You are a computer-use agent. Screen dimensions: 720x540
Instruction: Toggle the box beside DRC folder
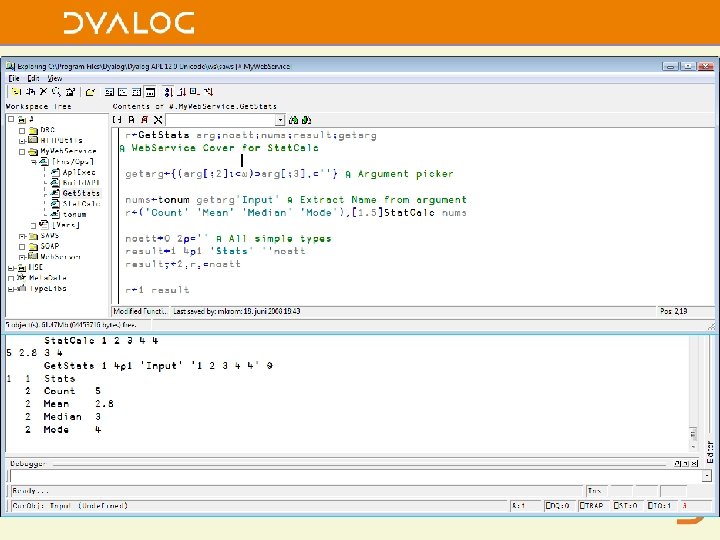click(x=22, y=130)
